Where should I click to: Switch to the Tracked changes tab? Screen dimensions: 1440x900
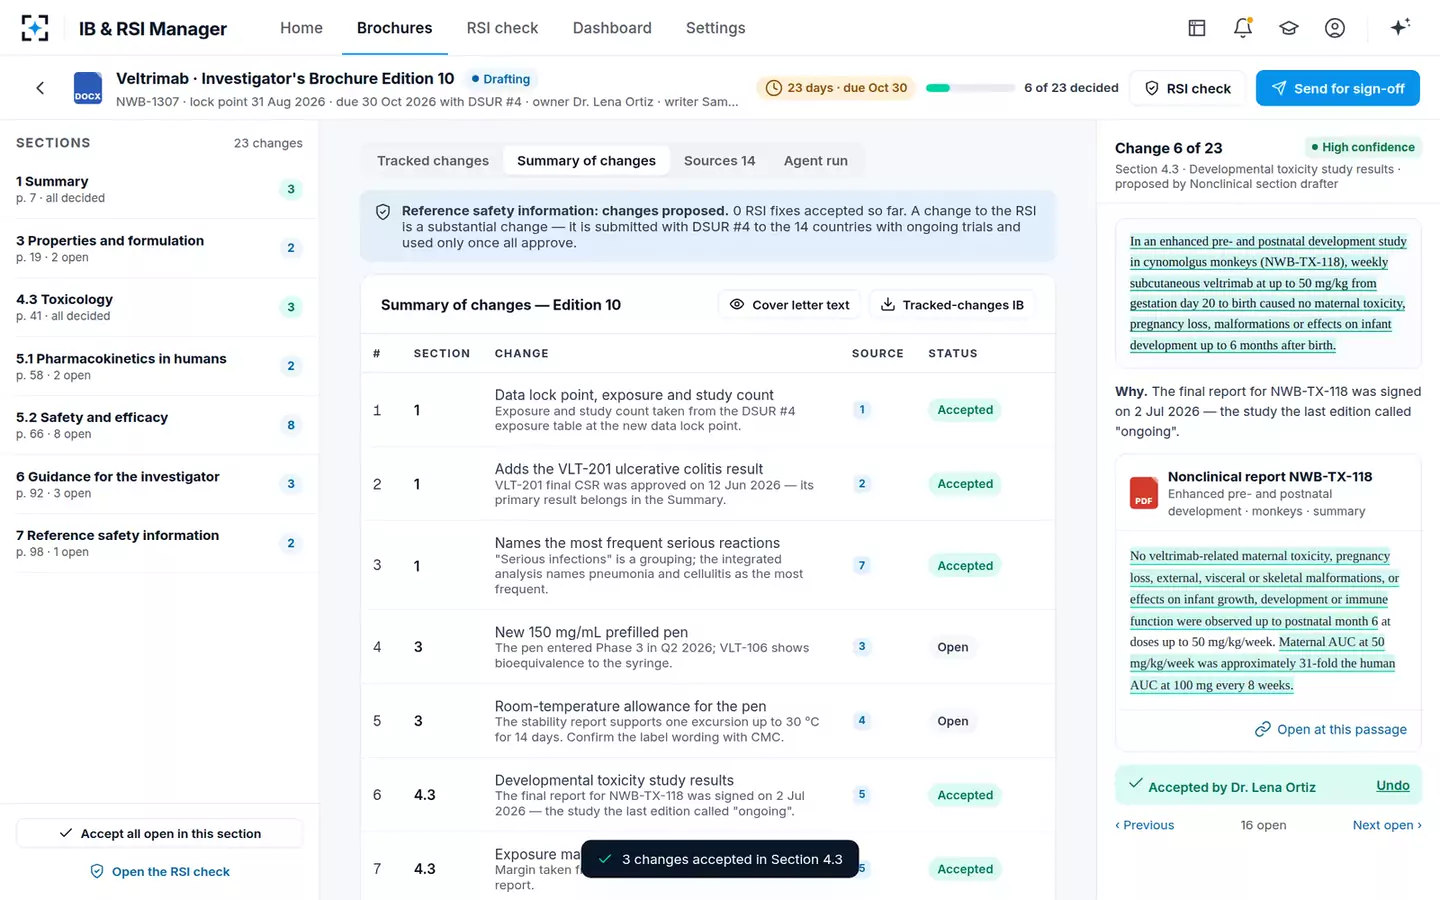tap(433, 160)
